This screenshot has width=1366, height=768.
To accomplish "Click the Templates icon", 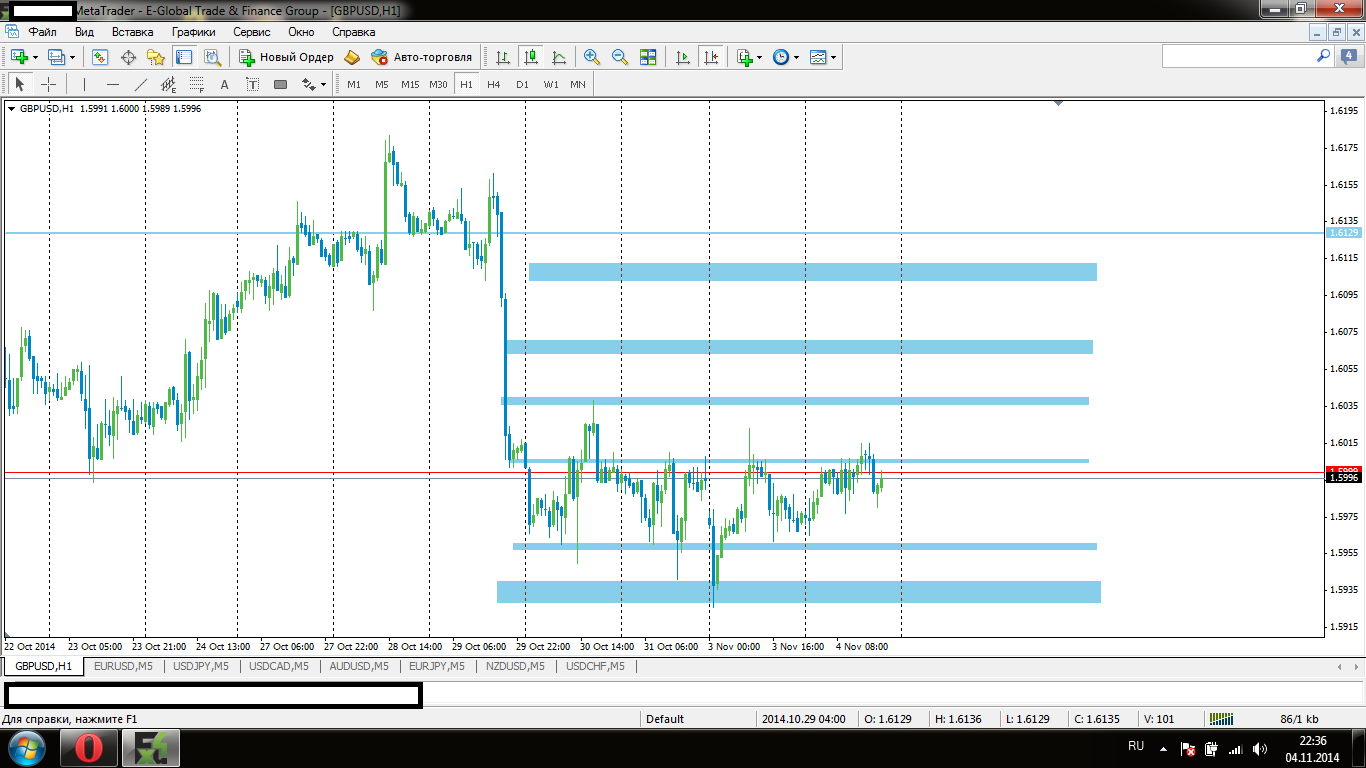I will click(x=818, y=57).
